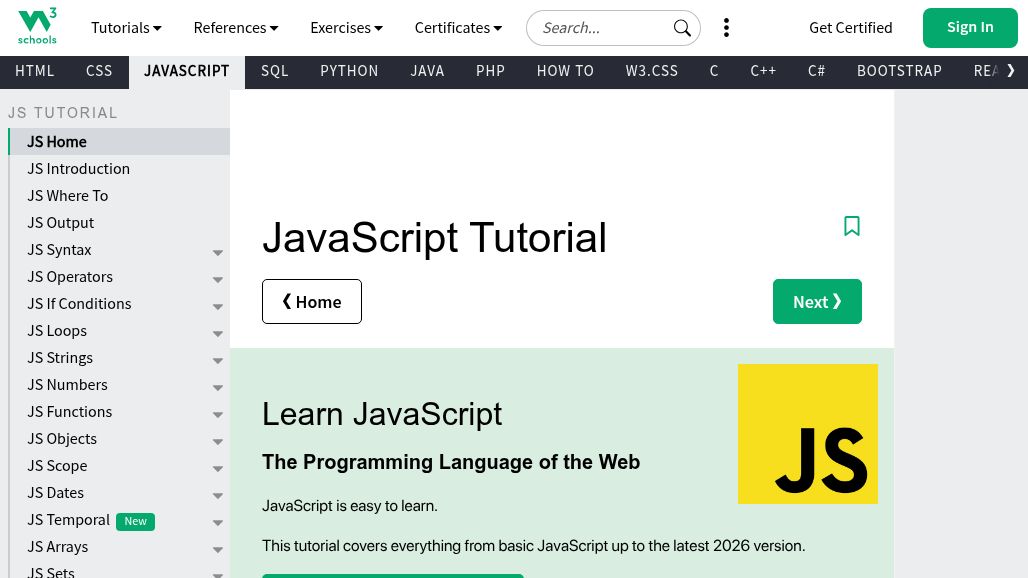Expand the JS Scope section arrow
The height and width of the screenshot is (578, 1028).
coord(218,469)
